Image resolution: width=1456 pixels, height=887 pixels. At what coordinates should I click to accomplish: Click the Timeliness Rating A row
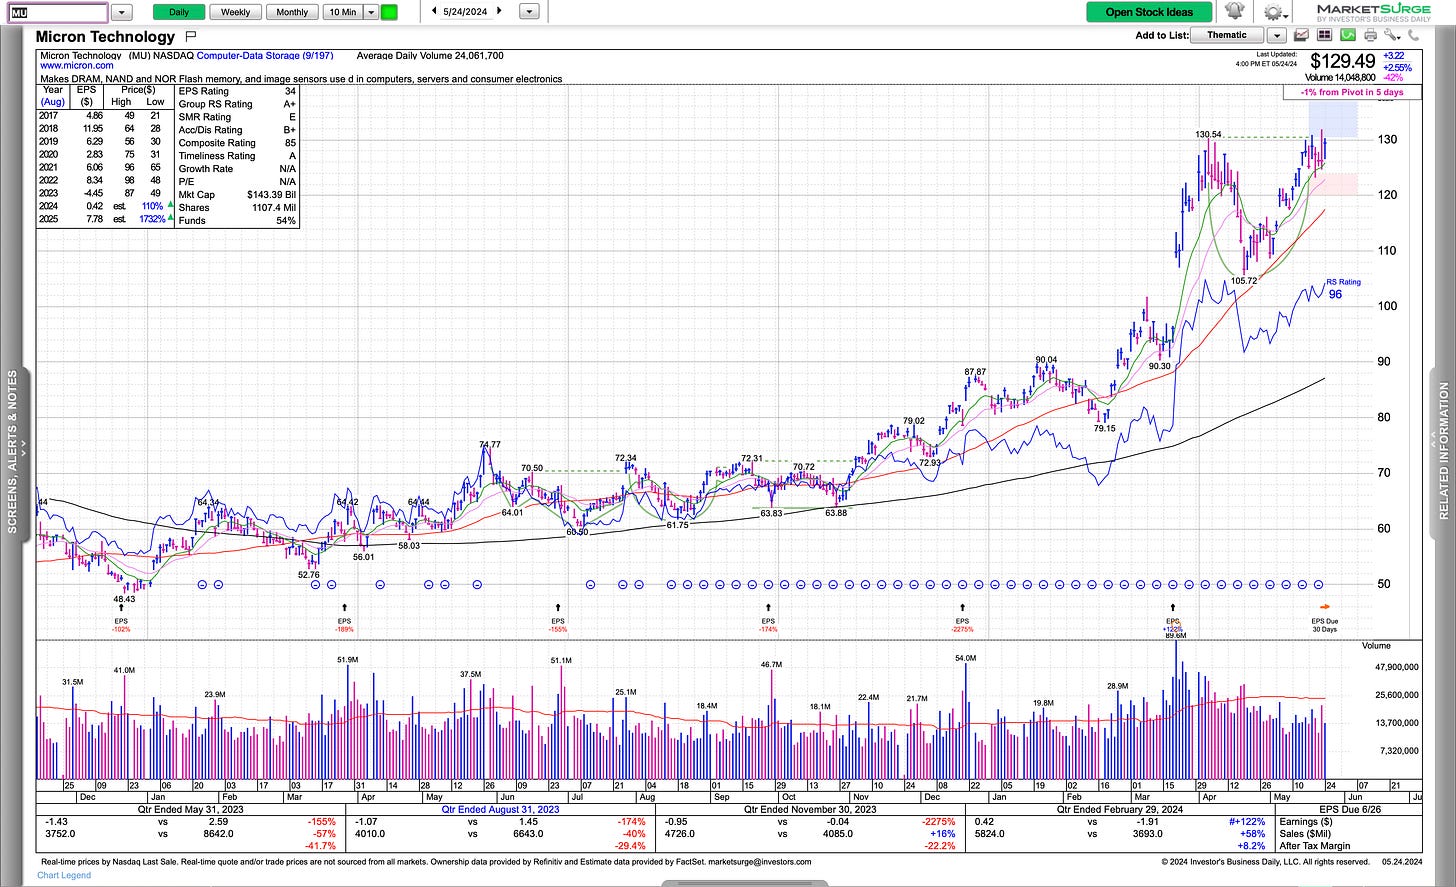pos(237,156)
